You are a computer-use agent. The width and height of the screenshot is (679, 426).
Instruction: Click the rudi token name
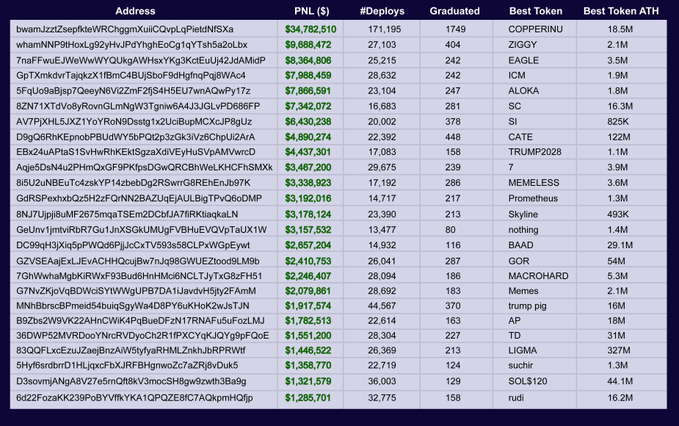coord(516,397)
